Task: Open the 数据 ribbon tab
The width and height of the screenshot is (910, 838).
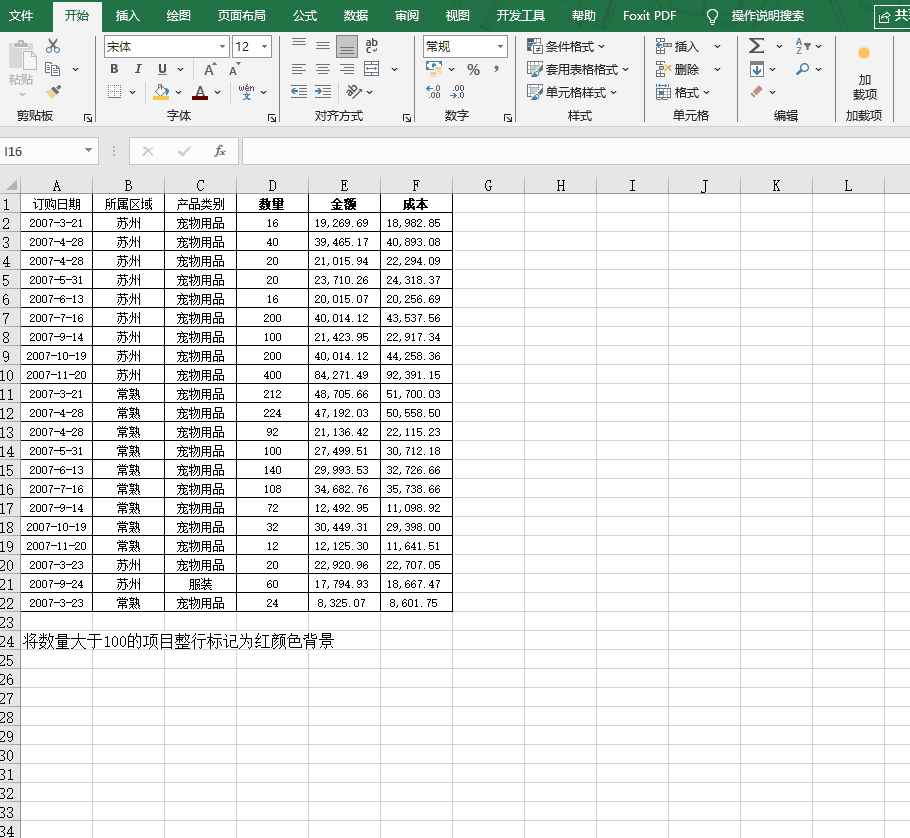Action: point(355,16)
